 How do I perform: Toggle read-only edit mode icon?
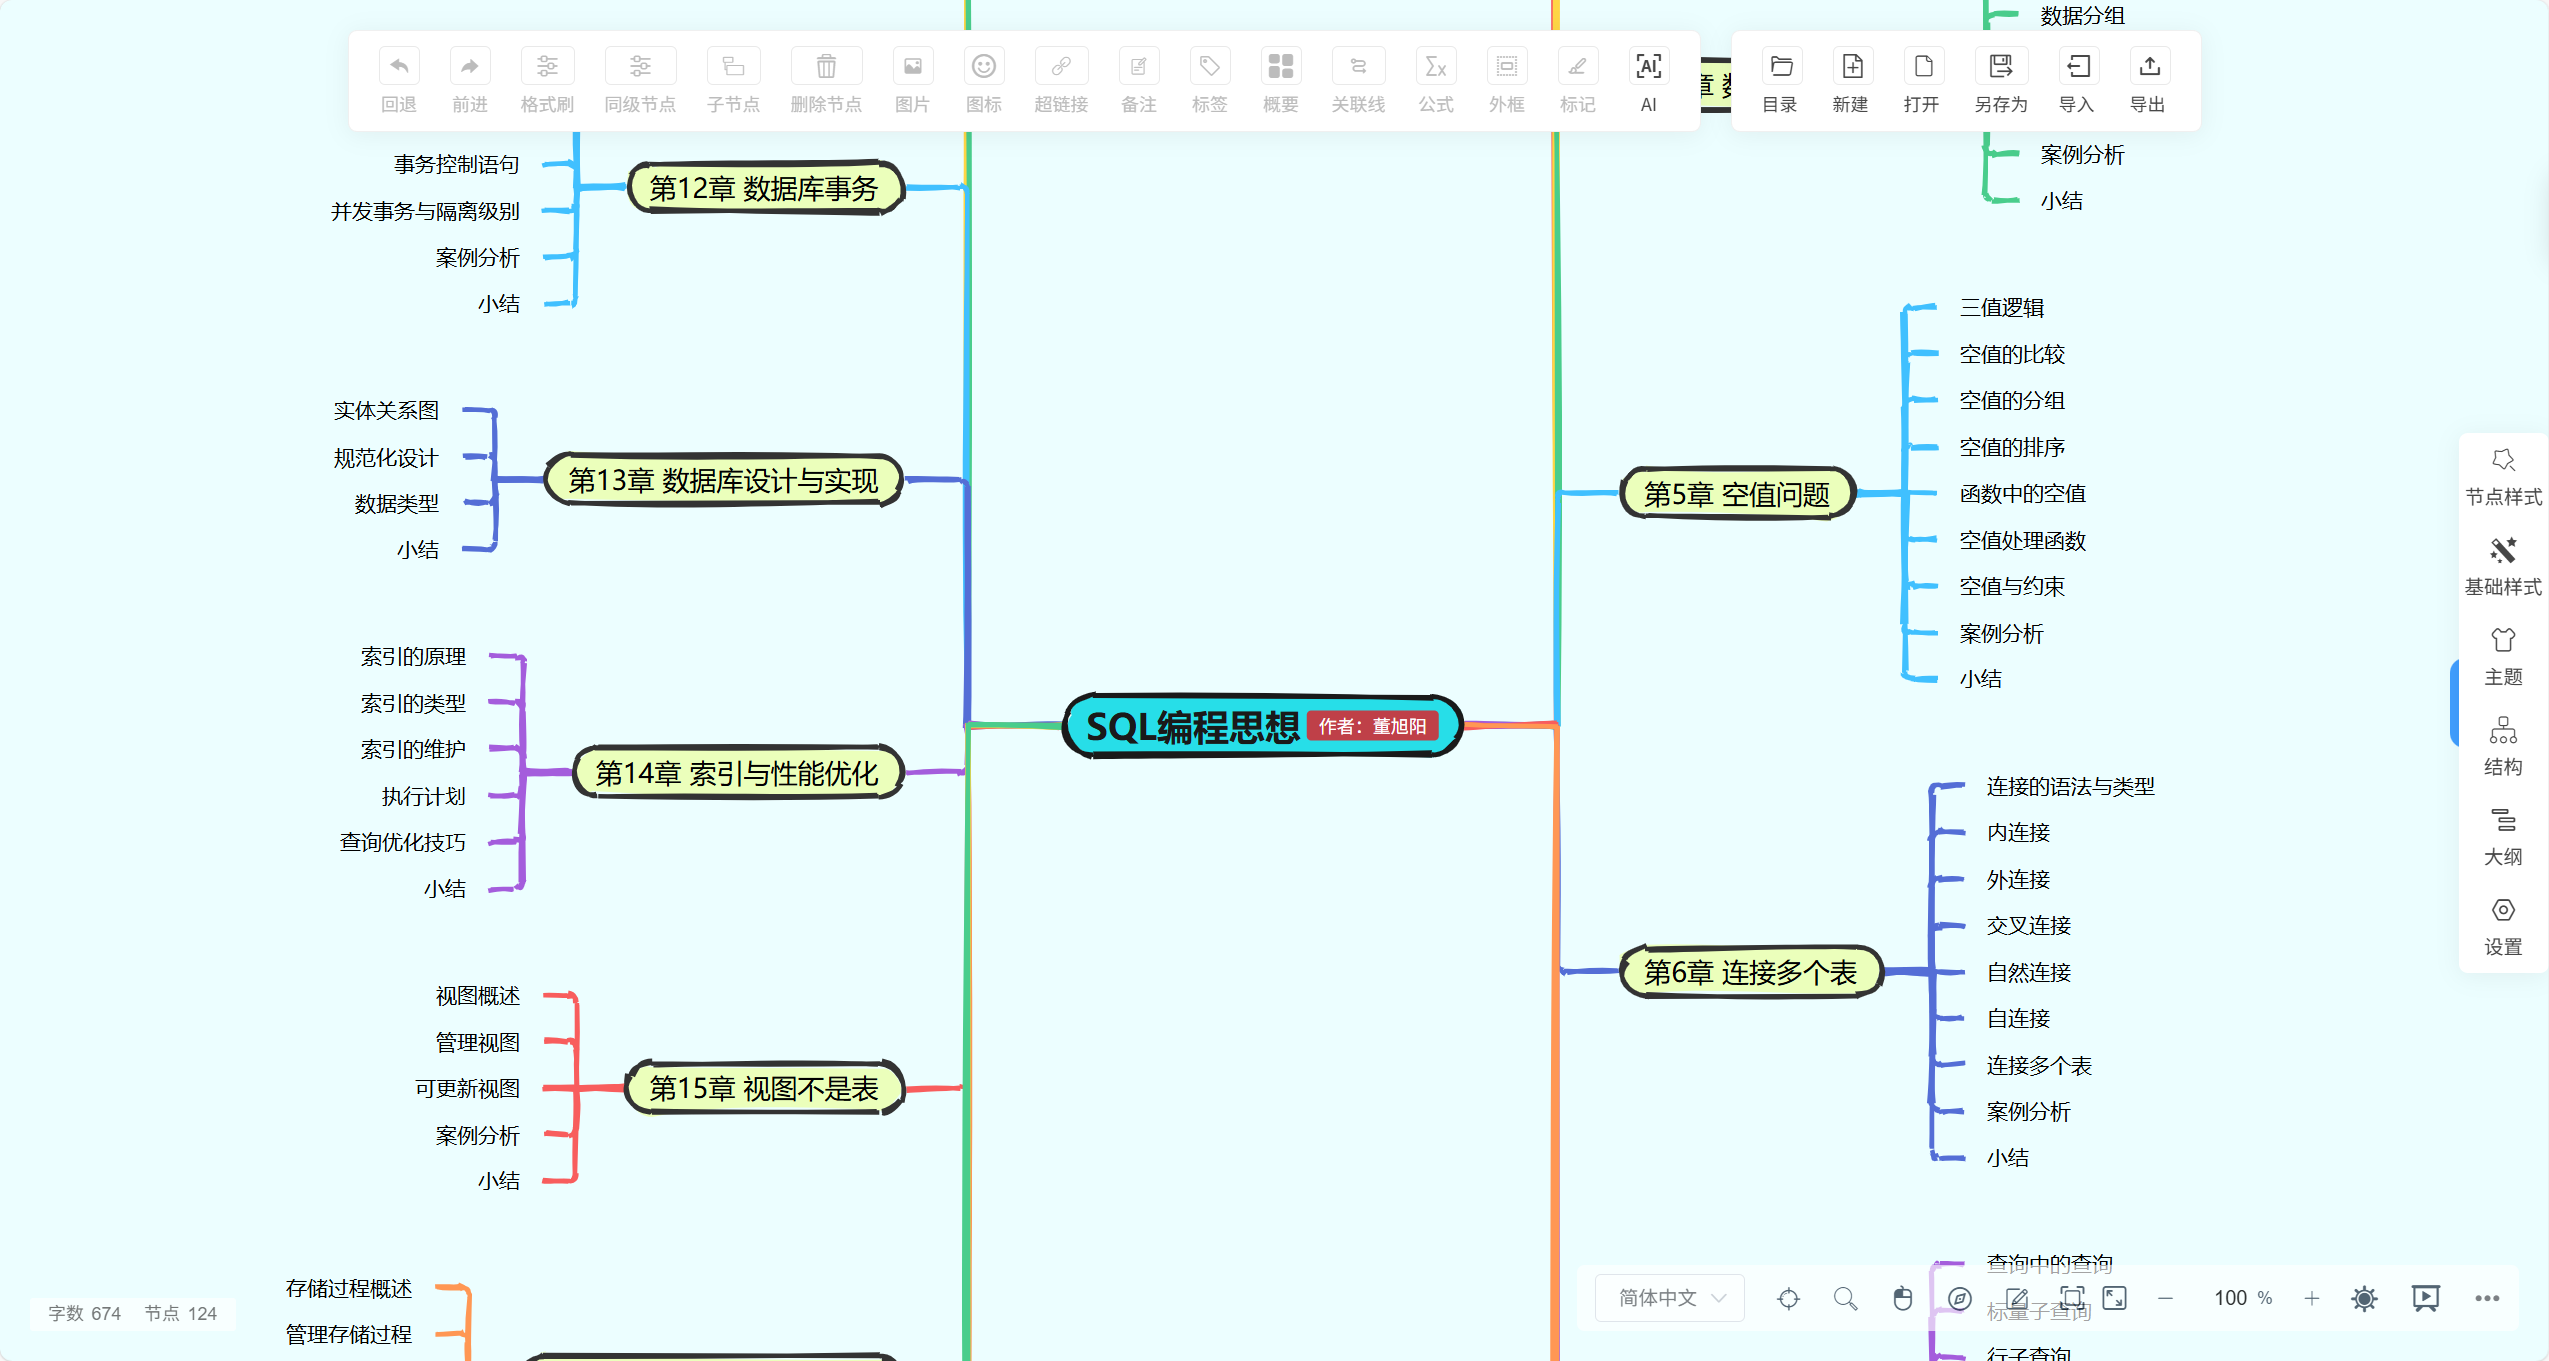[2017, 1298]
